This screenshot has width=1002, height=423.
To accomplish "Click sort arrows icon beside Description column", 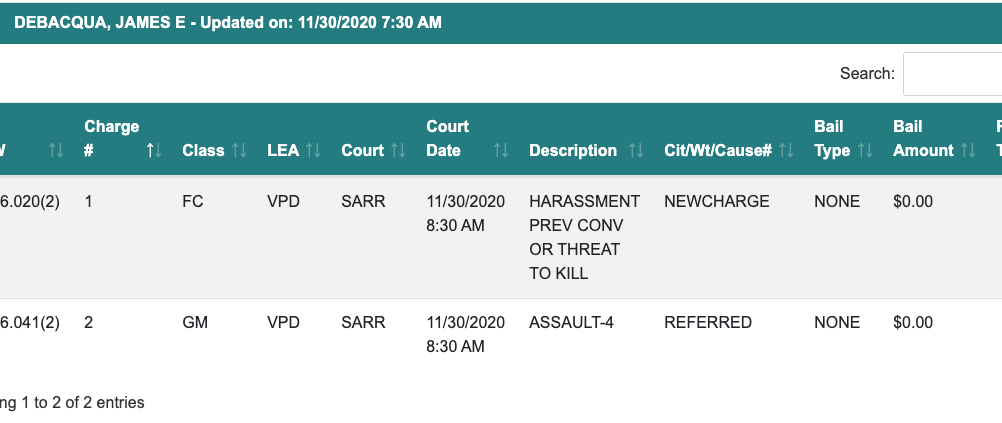I will pos(636,151).
